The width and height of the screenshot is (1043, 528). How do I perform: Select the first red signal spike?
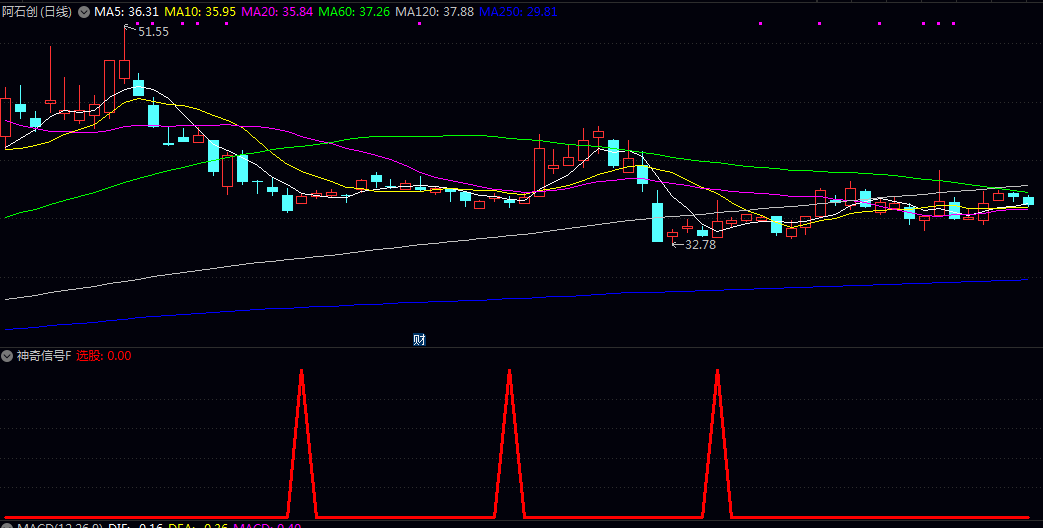pos(302,443)
